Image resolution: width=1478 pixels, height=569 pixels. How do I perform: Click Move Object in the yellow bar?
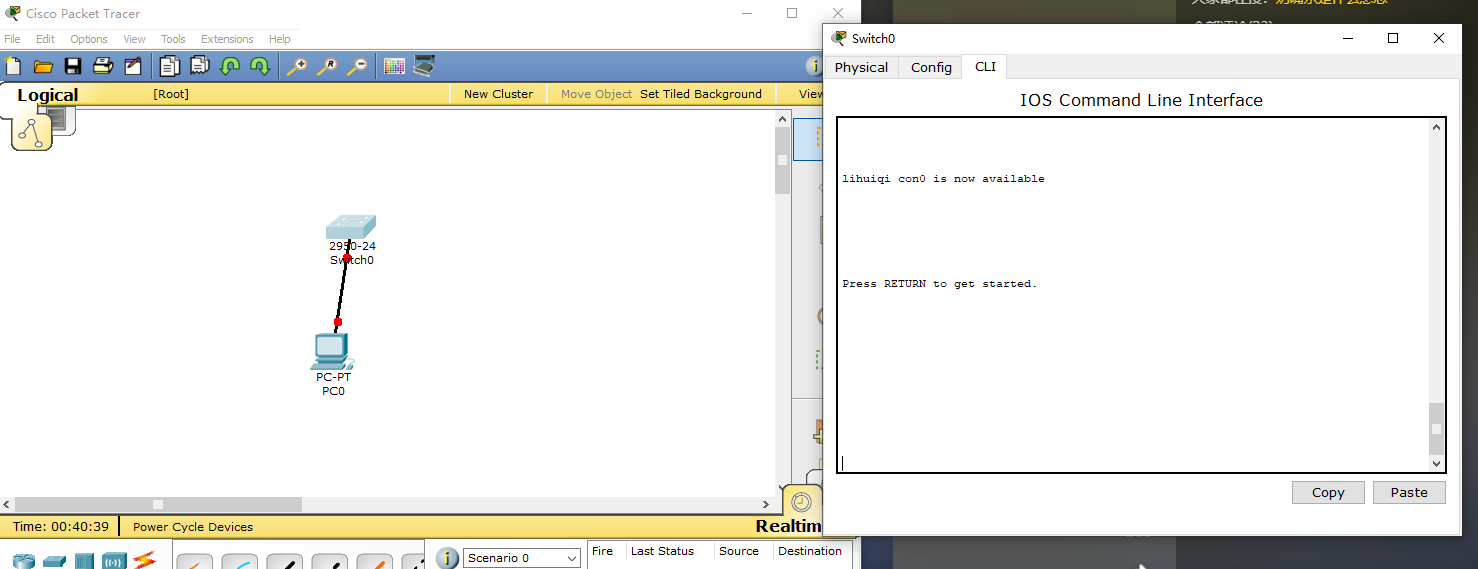click(x=596, y=94)
